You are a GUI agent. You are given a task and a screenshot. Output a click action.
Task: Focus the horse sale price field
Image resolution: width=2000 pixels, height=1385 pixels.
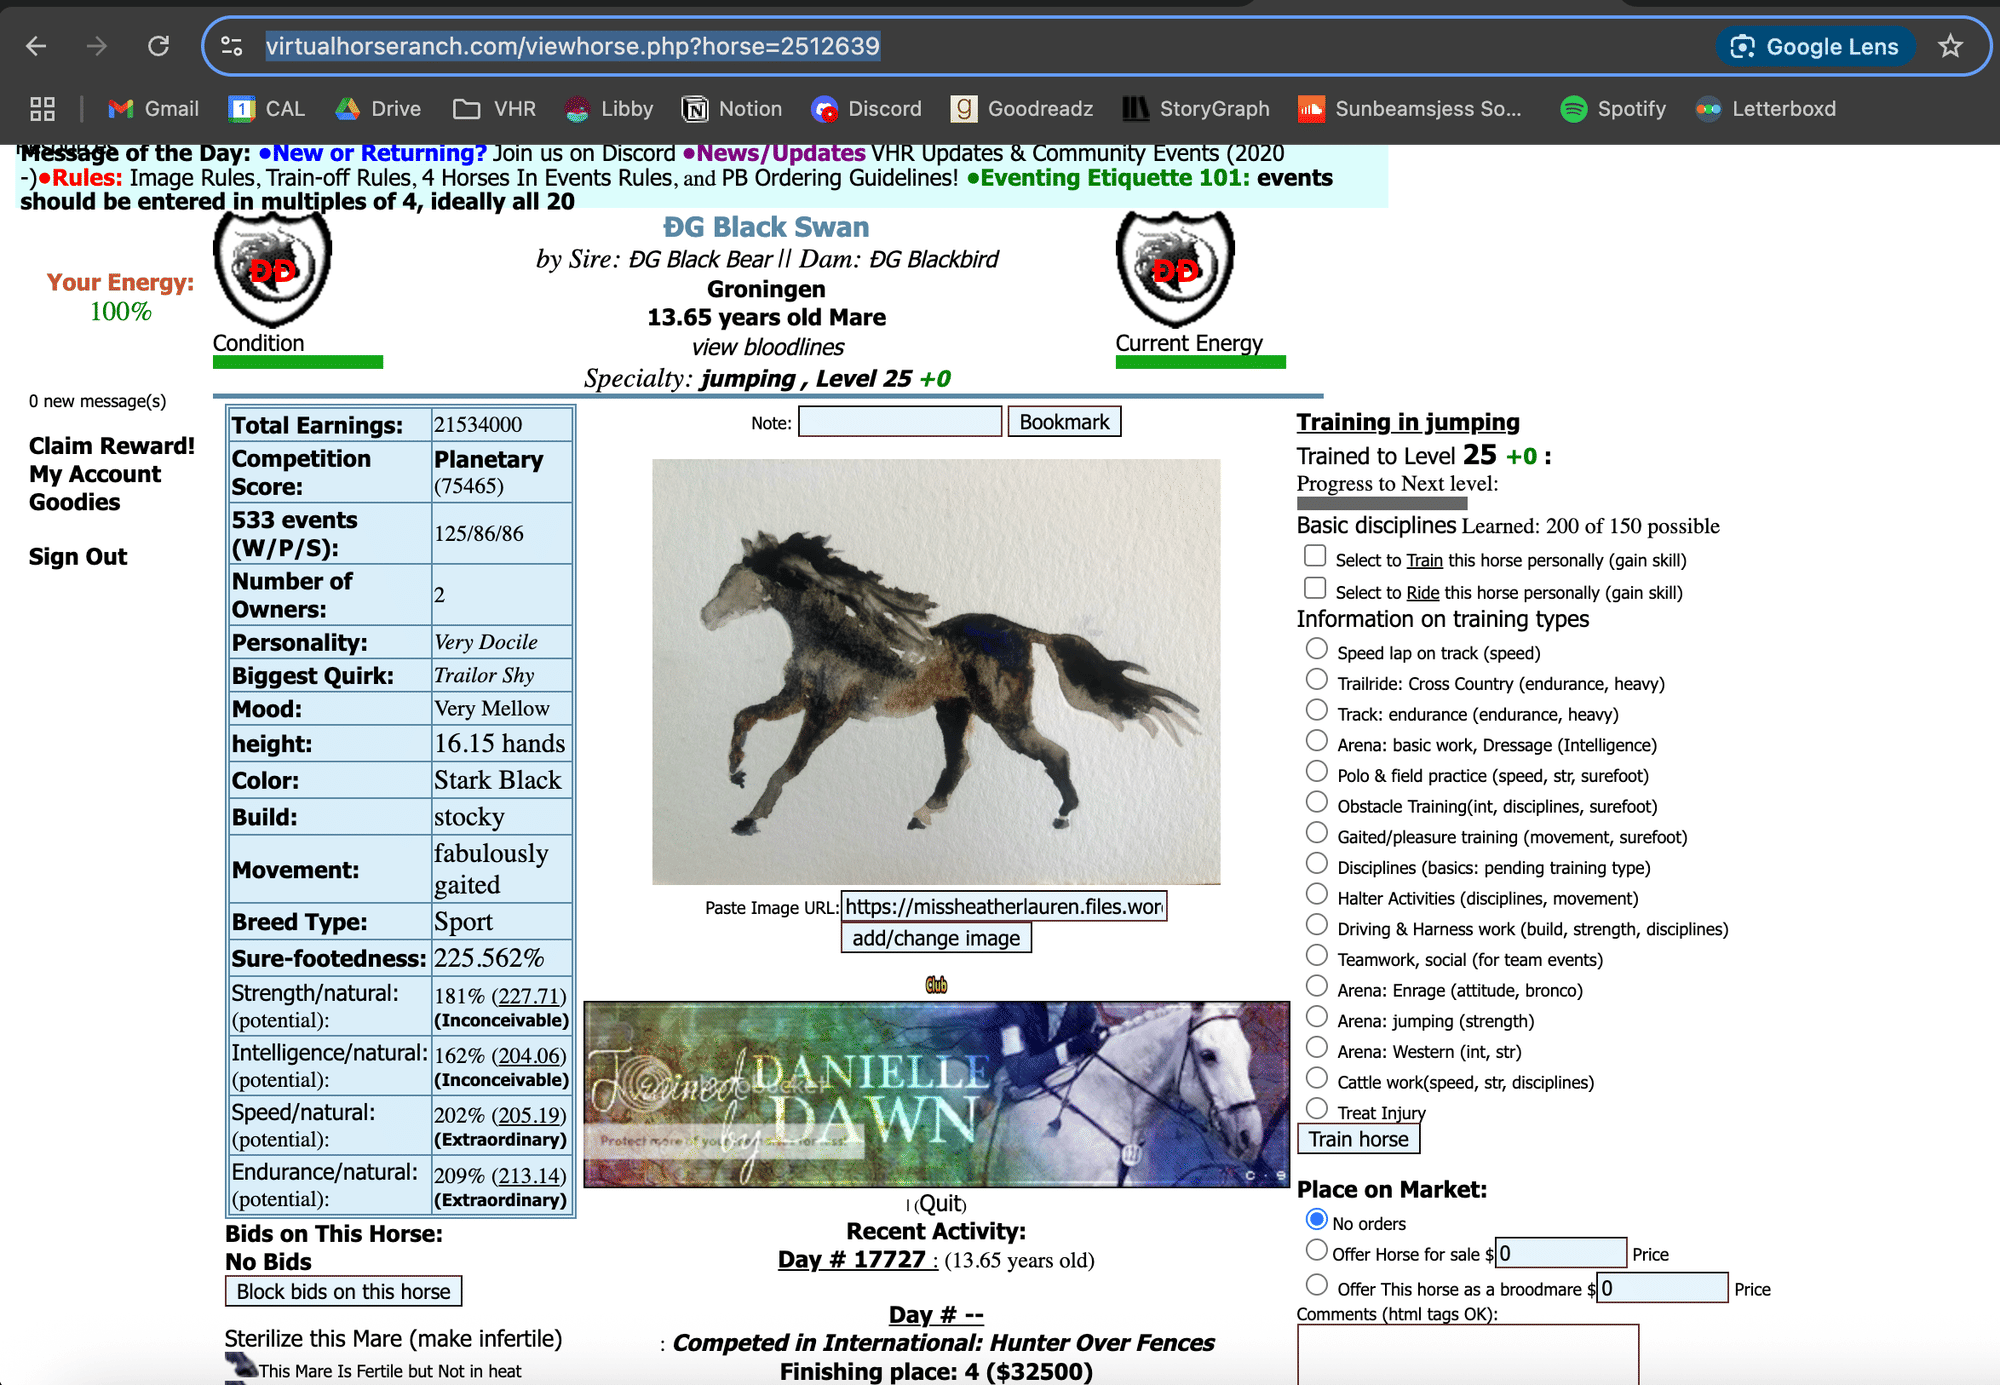(x=1561, y=1253)
